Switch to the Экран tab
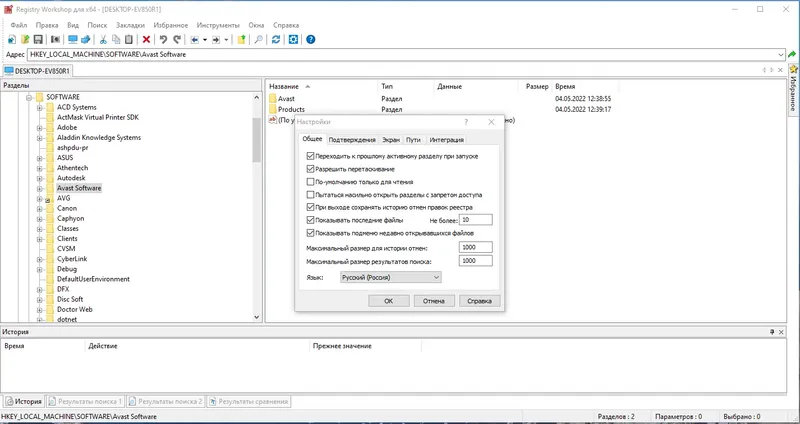The height and width of the screenshot is (424, 800). (x=391, y=140)
